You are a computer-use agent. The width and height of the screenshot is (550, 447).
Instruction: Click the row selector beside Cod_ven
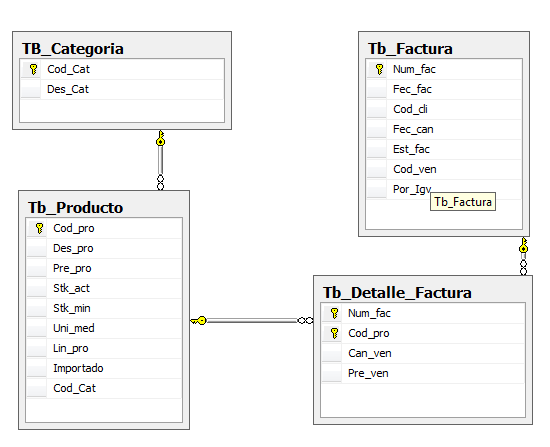pos(376,169)
